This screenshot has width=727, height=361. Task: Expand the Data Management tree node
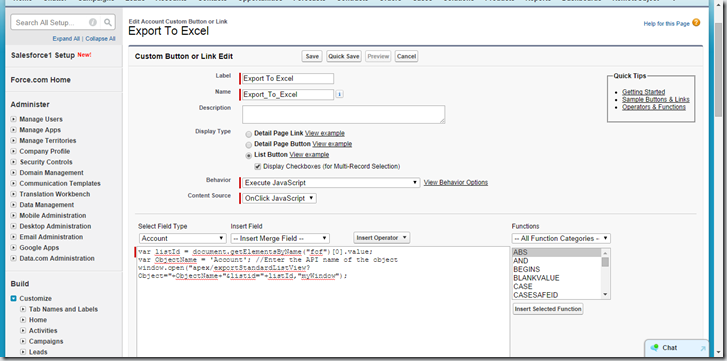click(13, 205)
